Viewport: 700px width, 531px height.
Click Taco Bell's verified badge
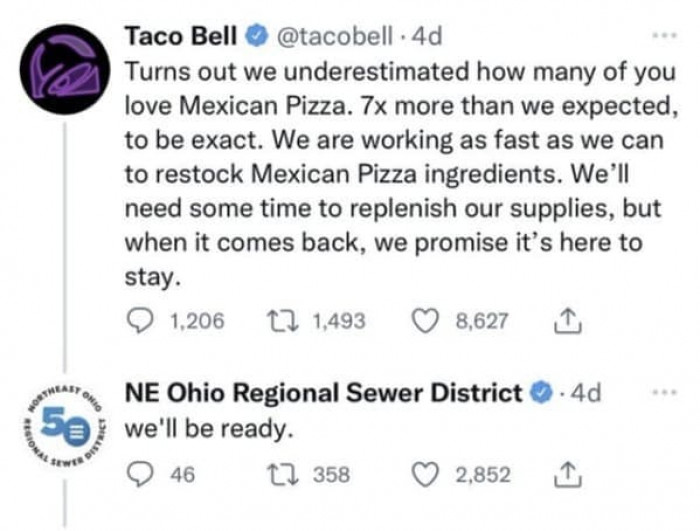pos(254,37)
